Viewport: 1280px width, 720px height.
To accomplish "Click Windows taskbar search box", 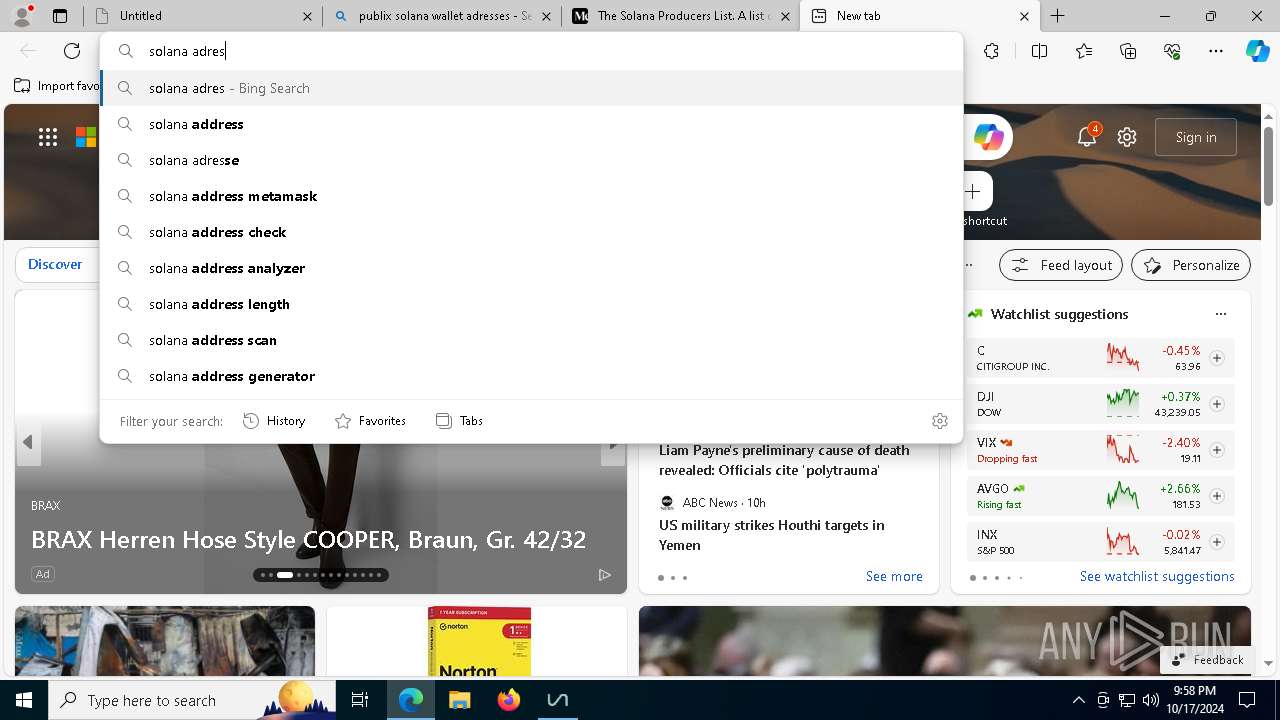I will tap(192, 700).
